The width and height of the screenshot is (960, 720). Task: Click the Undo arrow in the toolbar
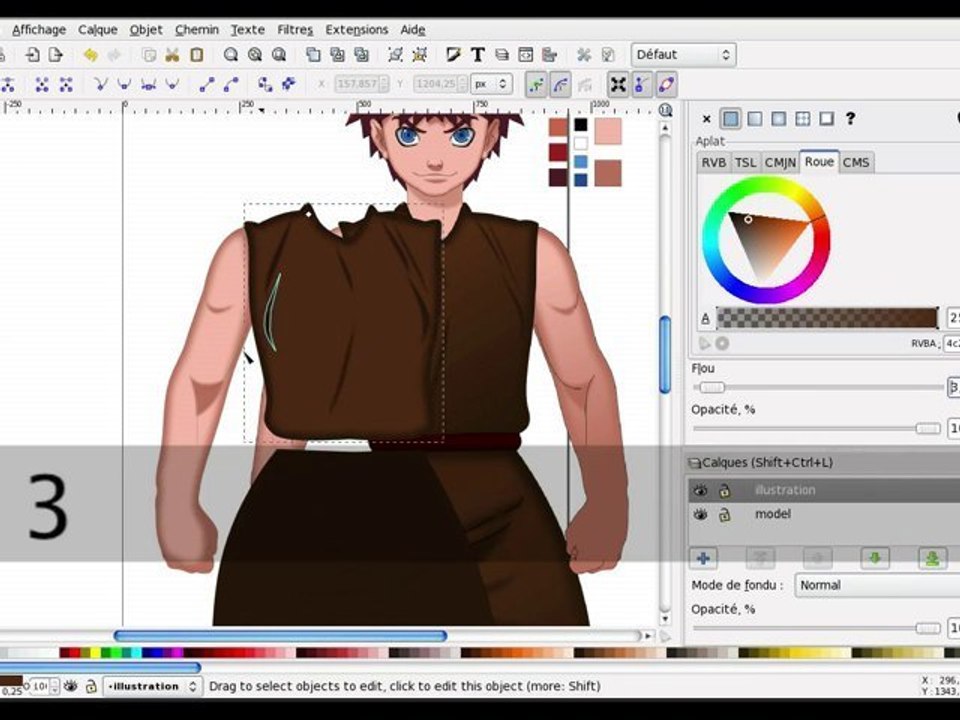91,55
